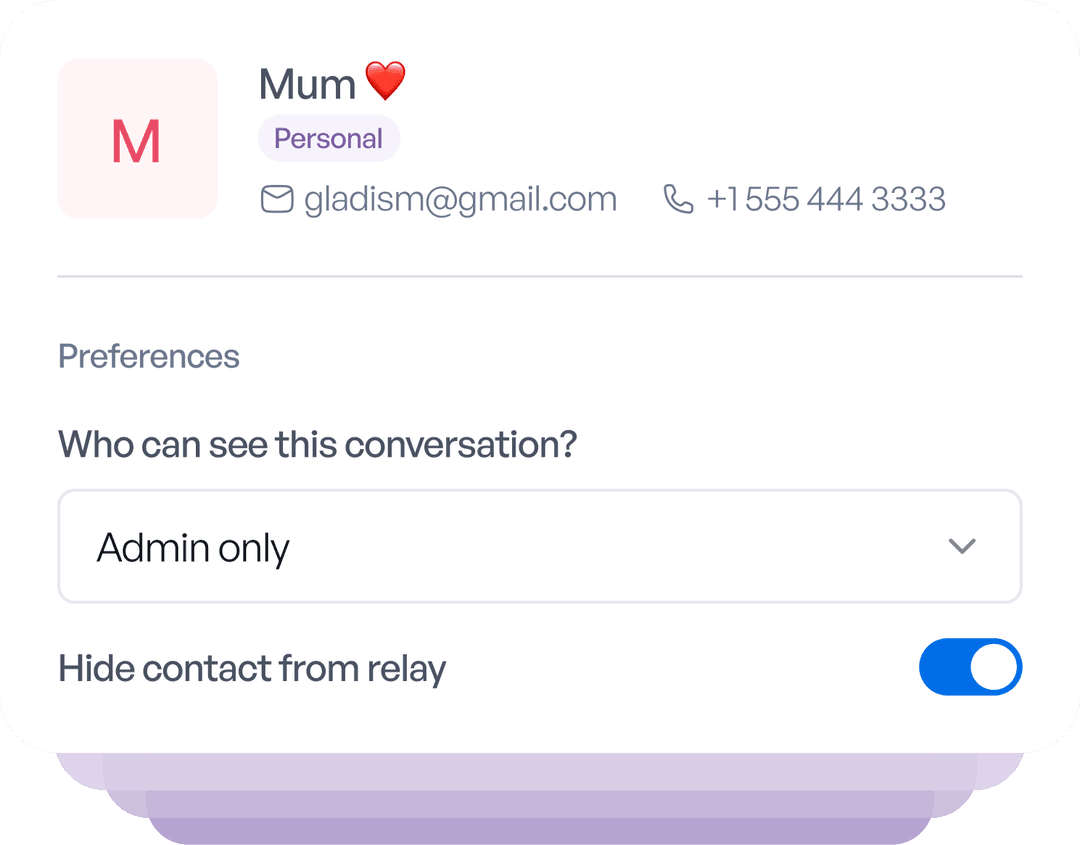This screenshot has width=1080, height=845.
Task: Click the pink M avatar
Action: (137, 139)
